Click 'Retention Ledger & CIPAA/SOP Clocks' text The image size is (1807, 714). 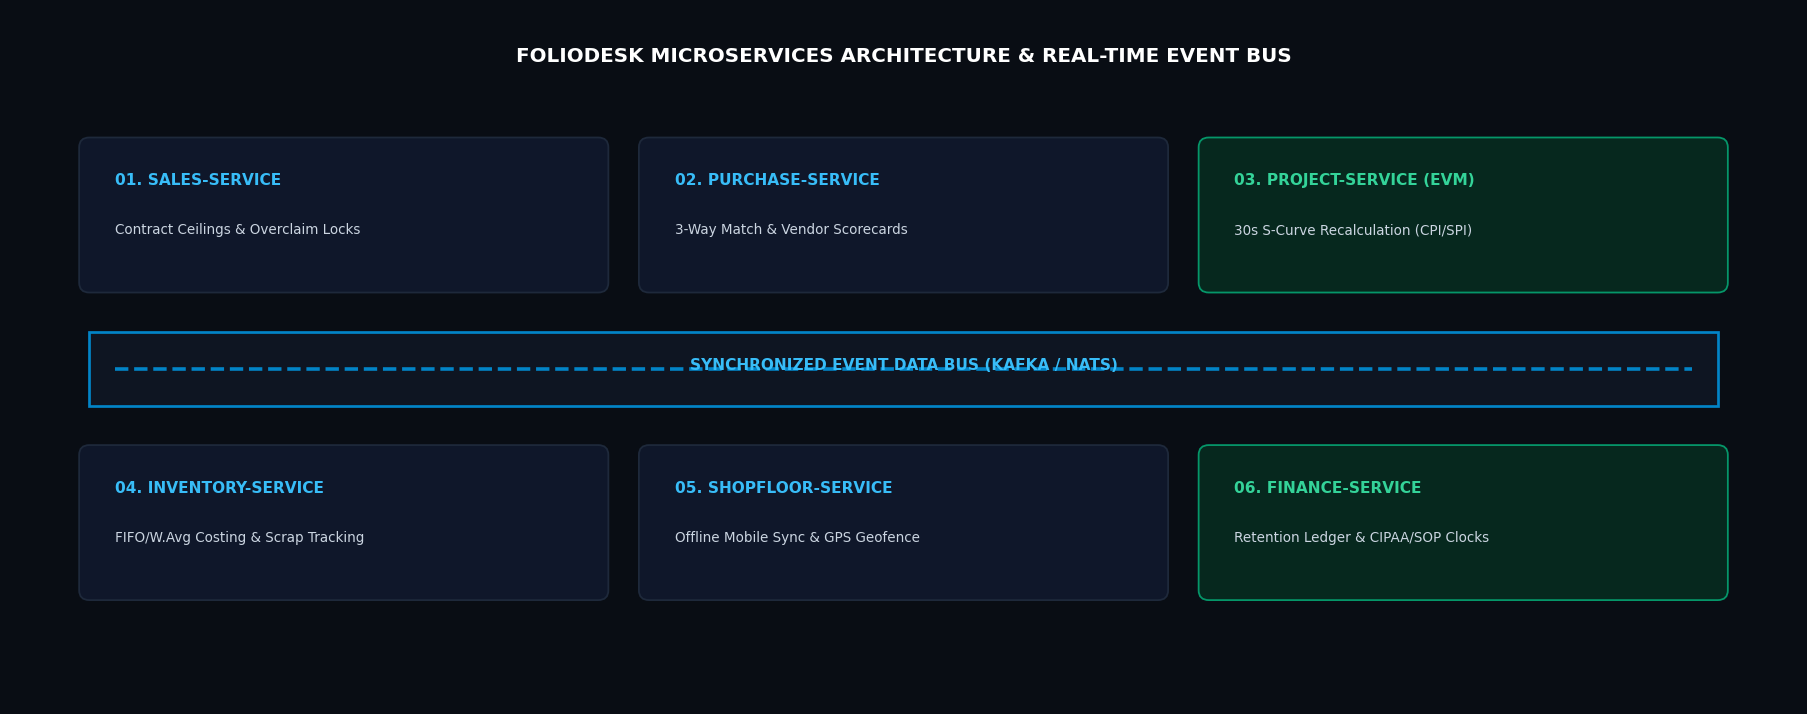1361,538
